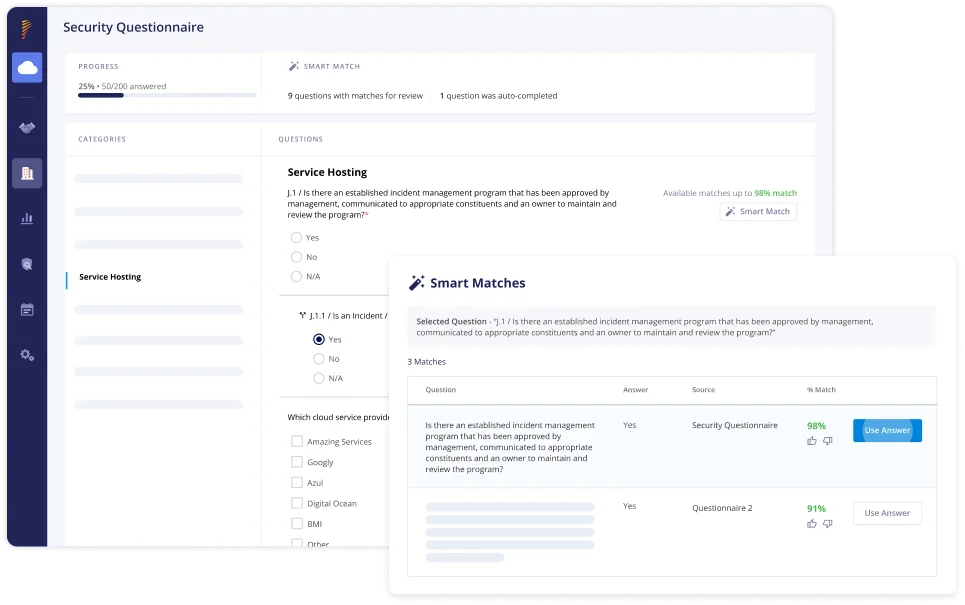Click the Smart Matches panel wand icon
965x605 pixels.
(417, 282)
